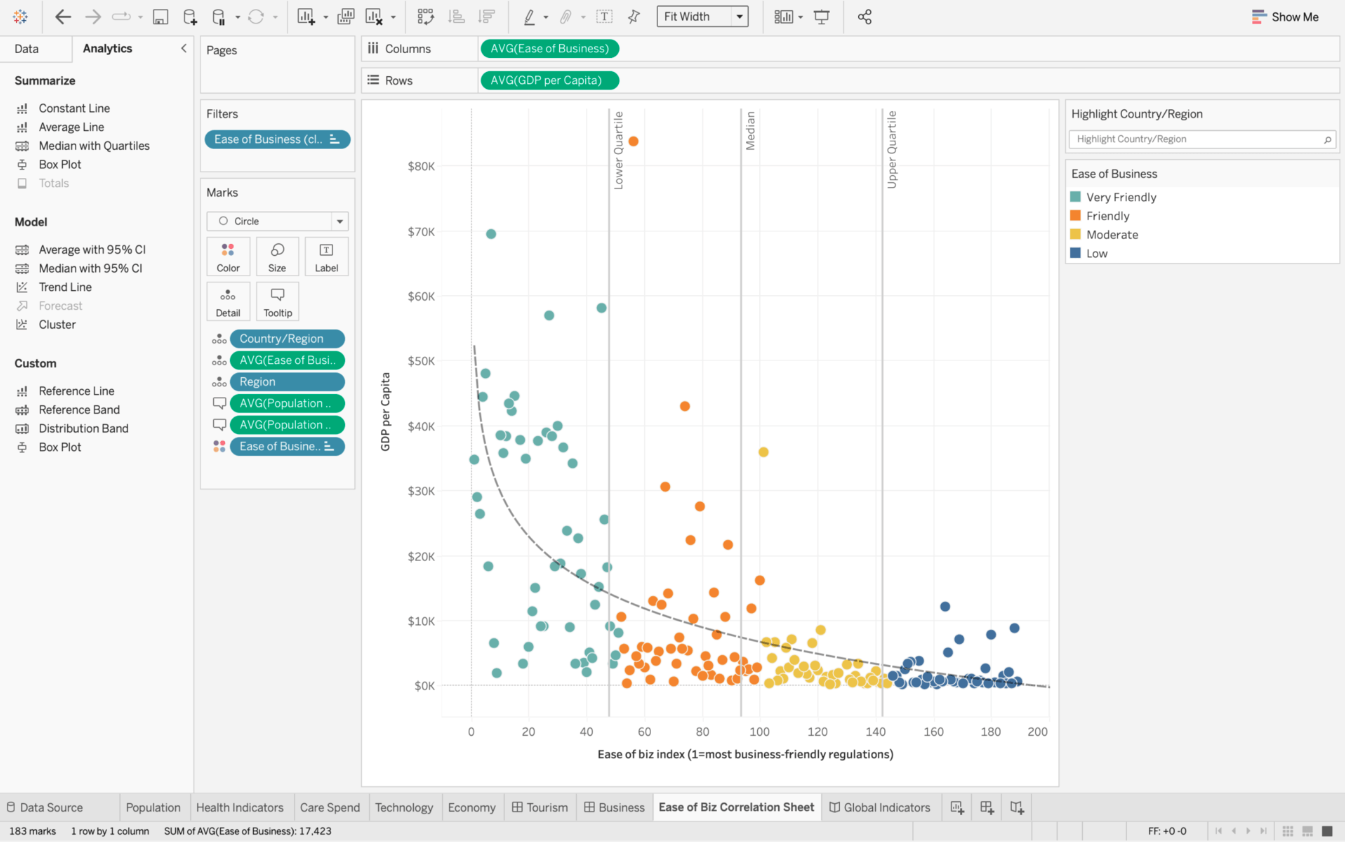Open the Economy sheet tab
The width and height of the screenshot is (1345, 842).
[x=472, y=807]
